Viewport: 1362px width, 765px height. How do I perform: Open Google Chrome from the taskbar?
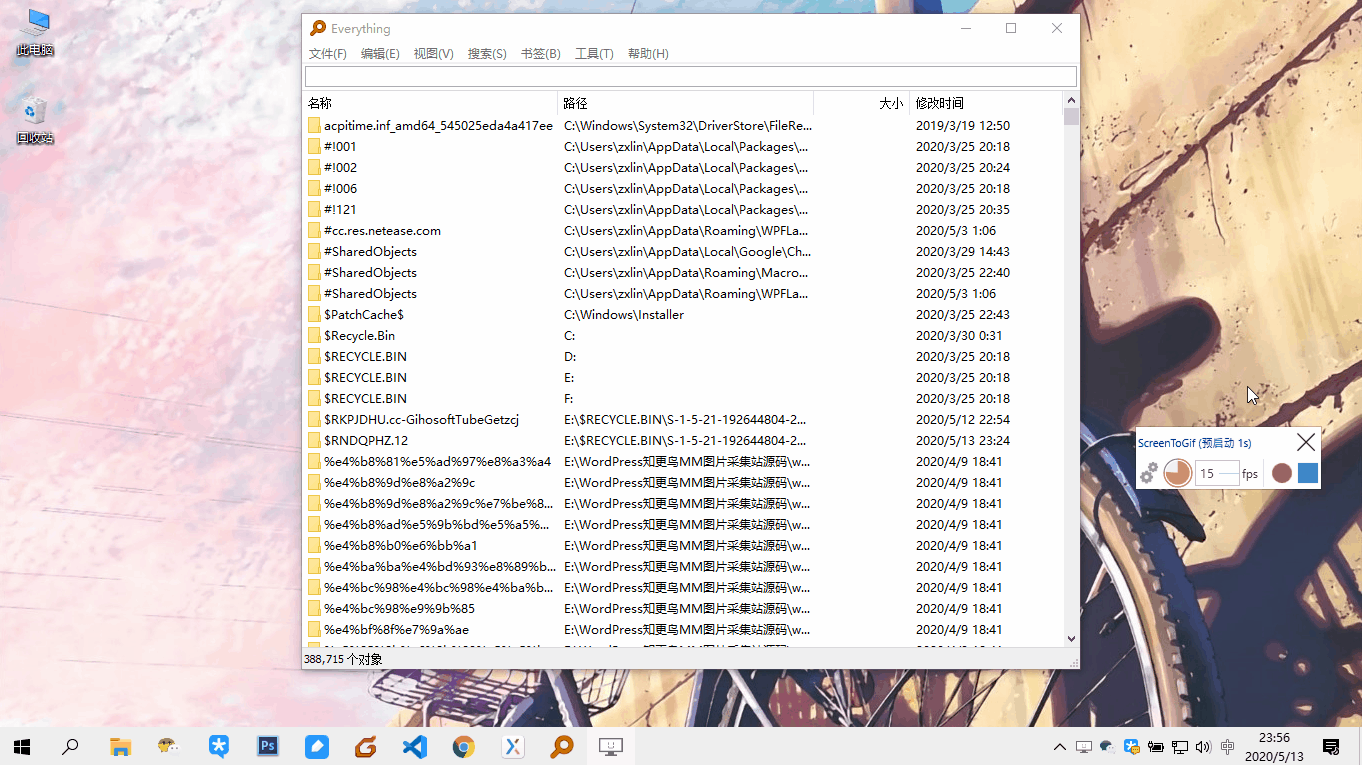pyautogui.click(x=463, y=746)
